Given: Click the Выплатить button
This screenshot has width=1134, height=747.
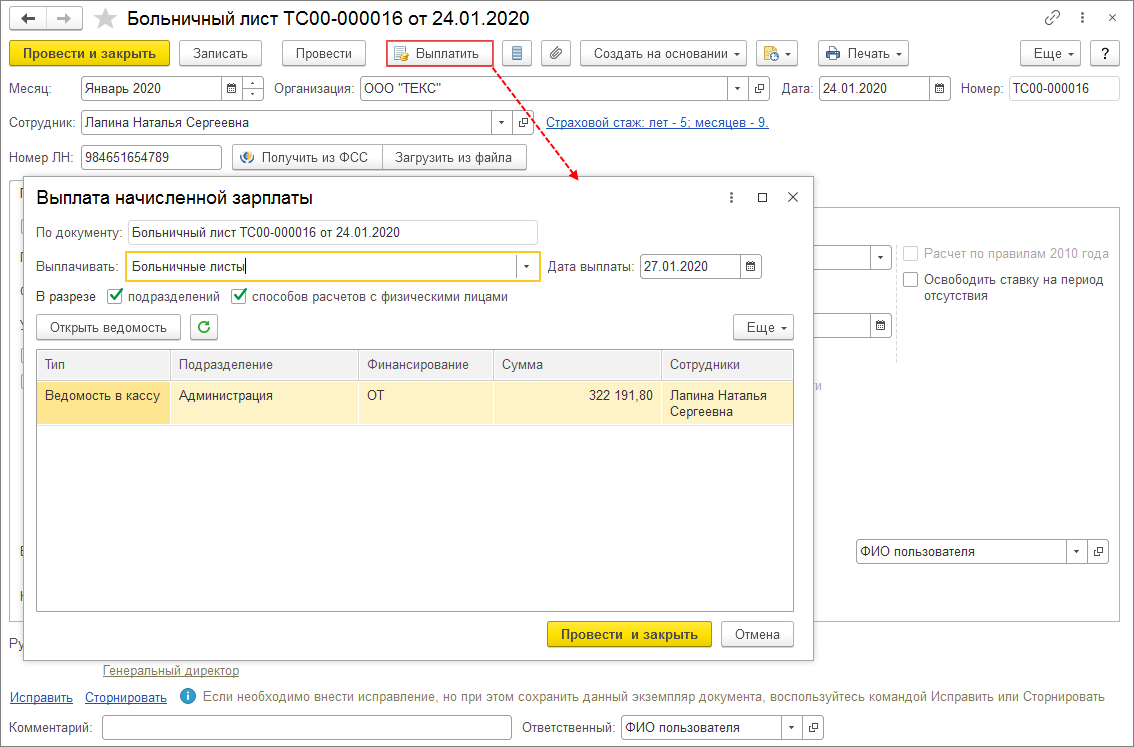Looking at the screenshot, I should pyautogui.click(x=440, y=54).
